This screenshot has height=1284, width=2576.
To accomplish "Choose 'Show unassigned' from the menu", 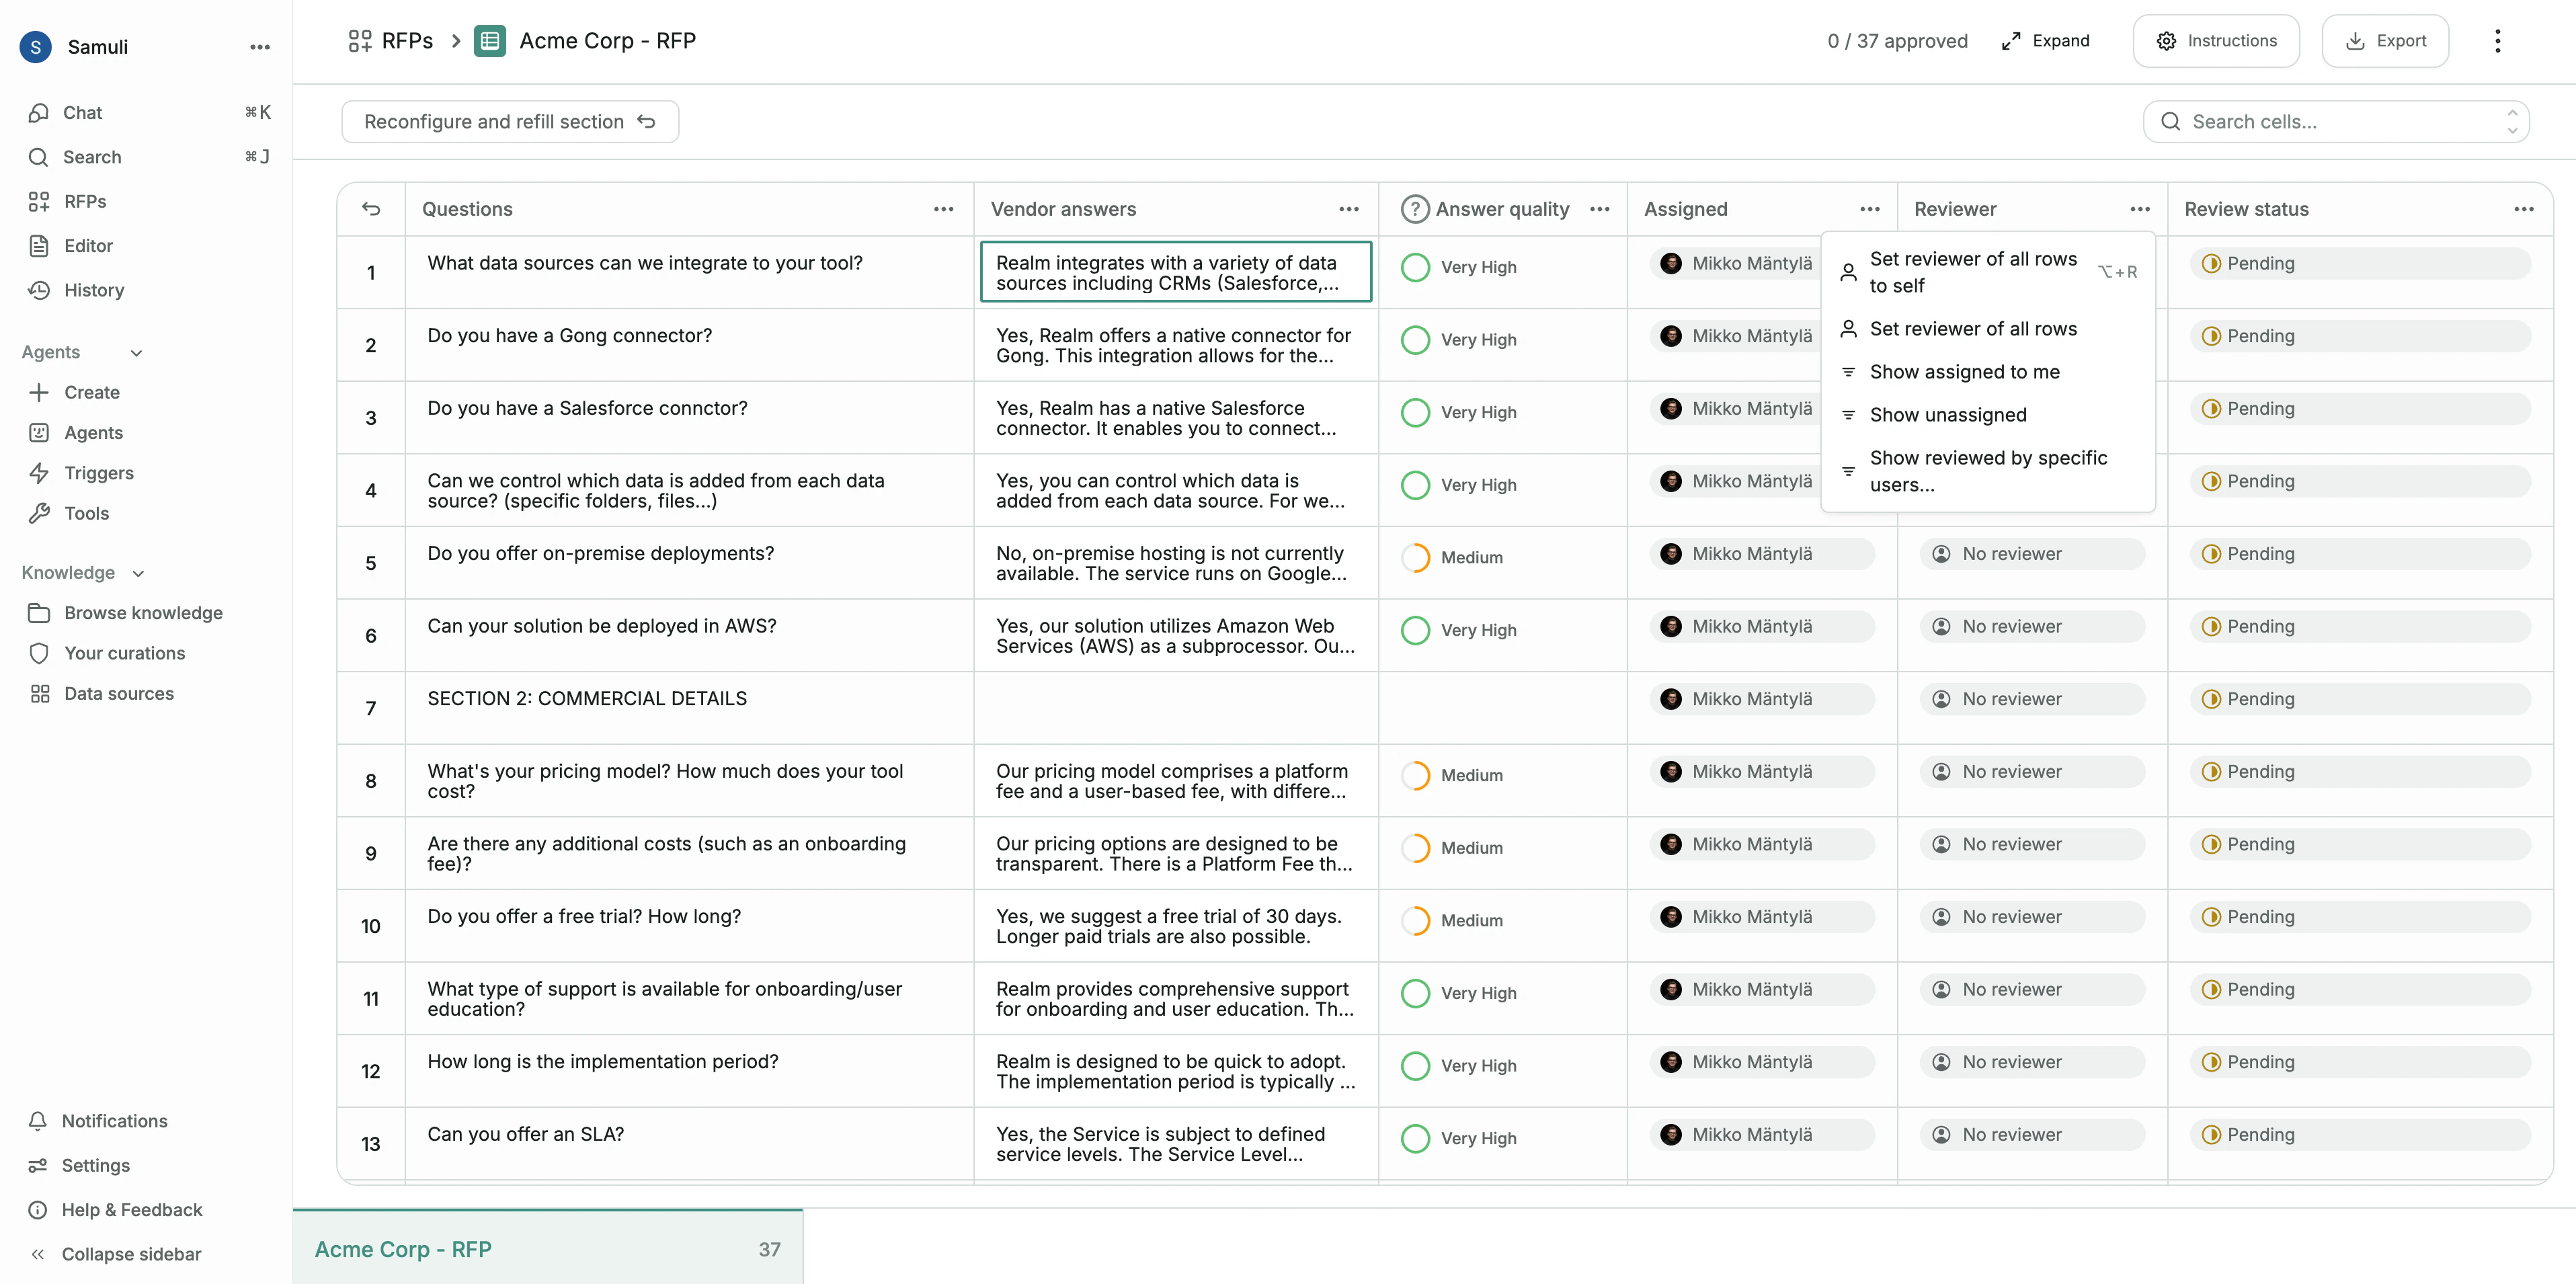I will click(x=1947, y=415).
